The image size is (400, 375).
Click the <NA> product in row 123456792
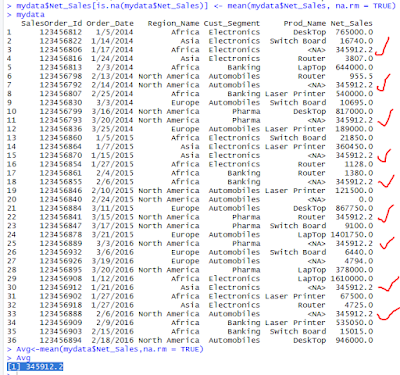coord(317,85)
